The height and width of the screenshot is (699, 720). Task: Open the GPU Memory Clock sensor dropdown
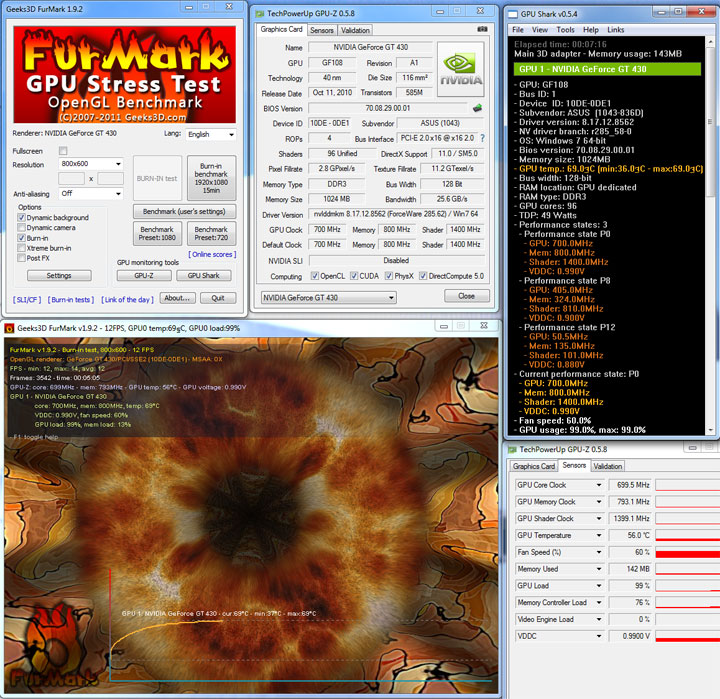(599, 502)
